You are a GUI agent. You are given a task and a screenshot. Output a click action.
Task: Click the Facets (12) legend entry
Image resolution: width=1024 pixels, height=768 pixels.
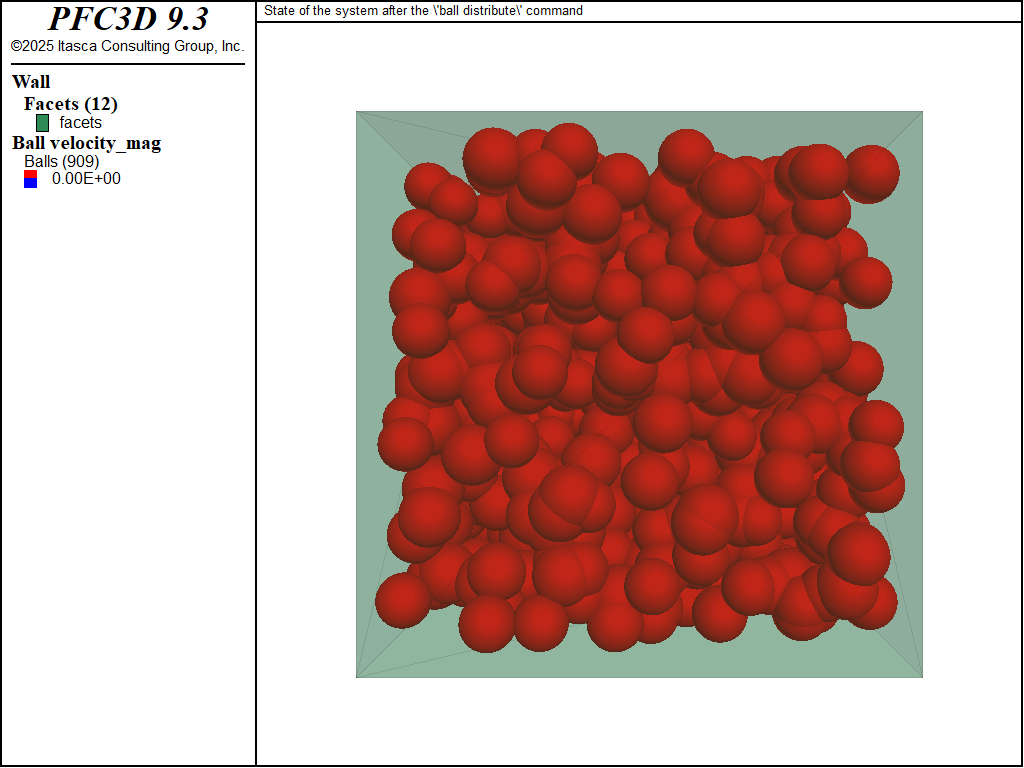(x=70, y=104)
